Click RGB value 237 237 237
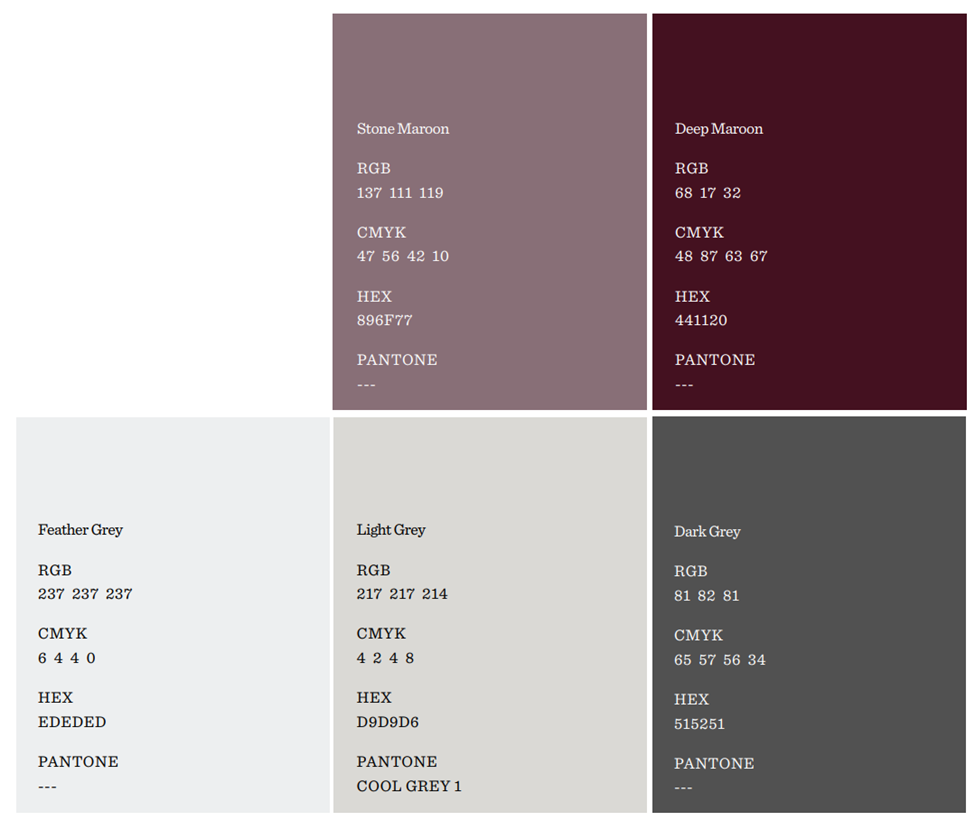Screen dimensions: 975x821 tap(85, 594)
